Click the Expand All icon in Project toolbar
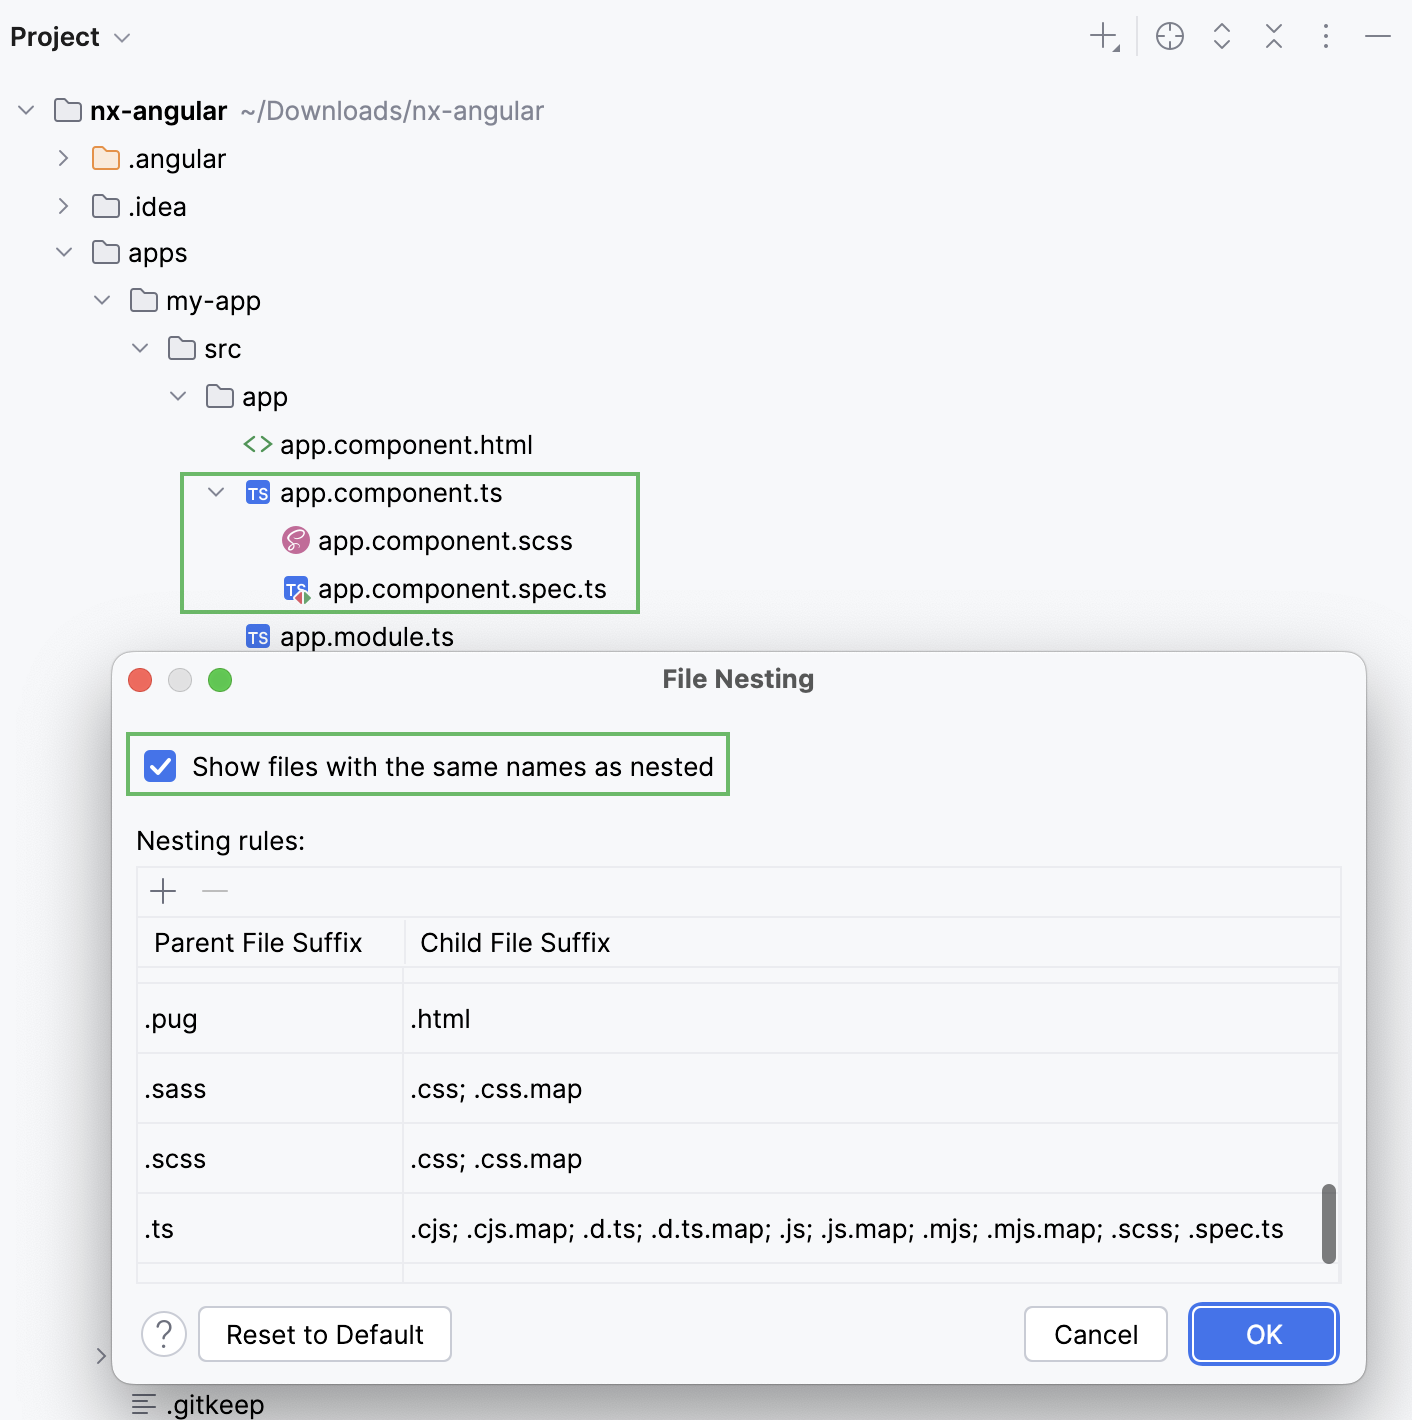Viewport: 1412px width, 1420px height. [x=1221, y=36]
